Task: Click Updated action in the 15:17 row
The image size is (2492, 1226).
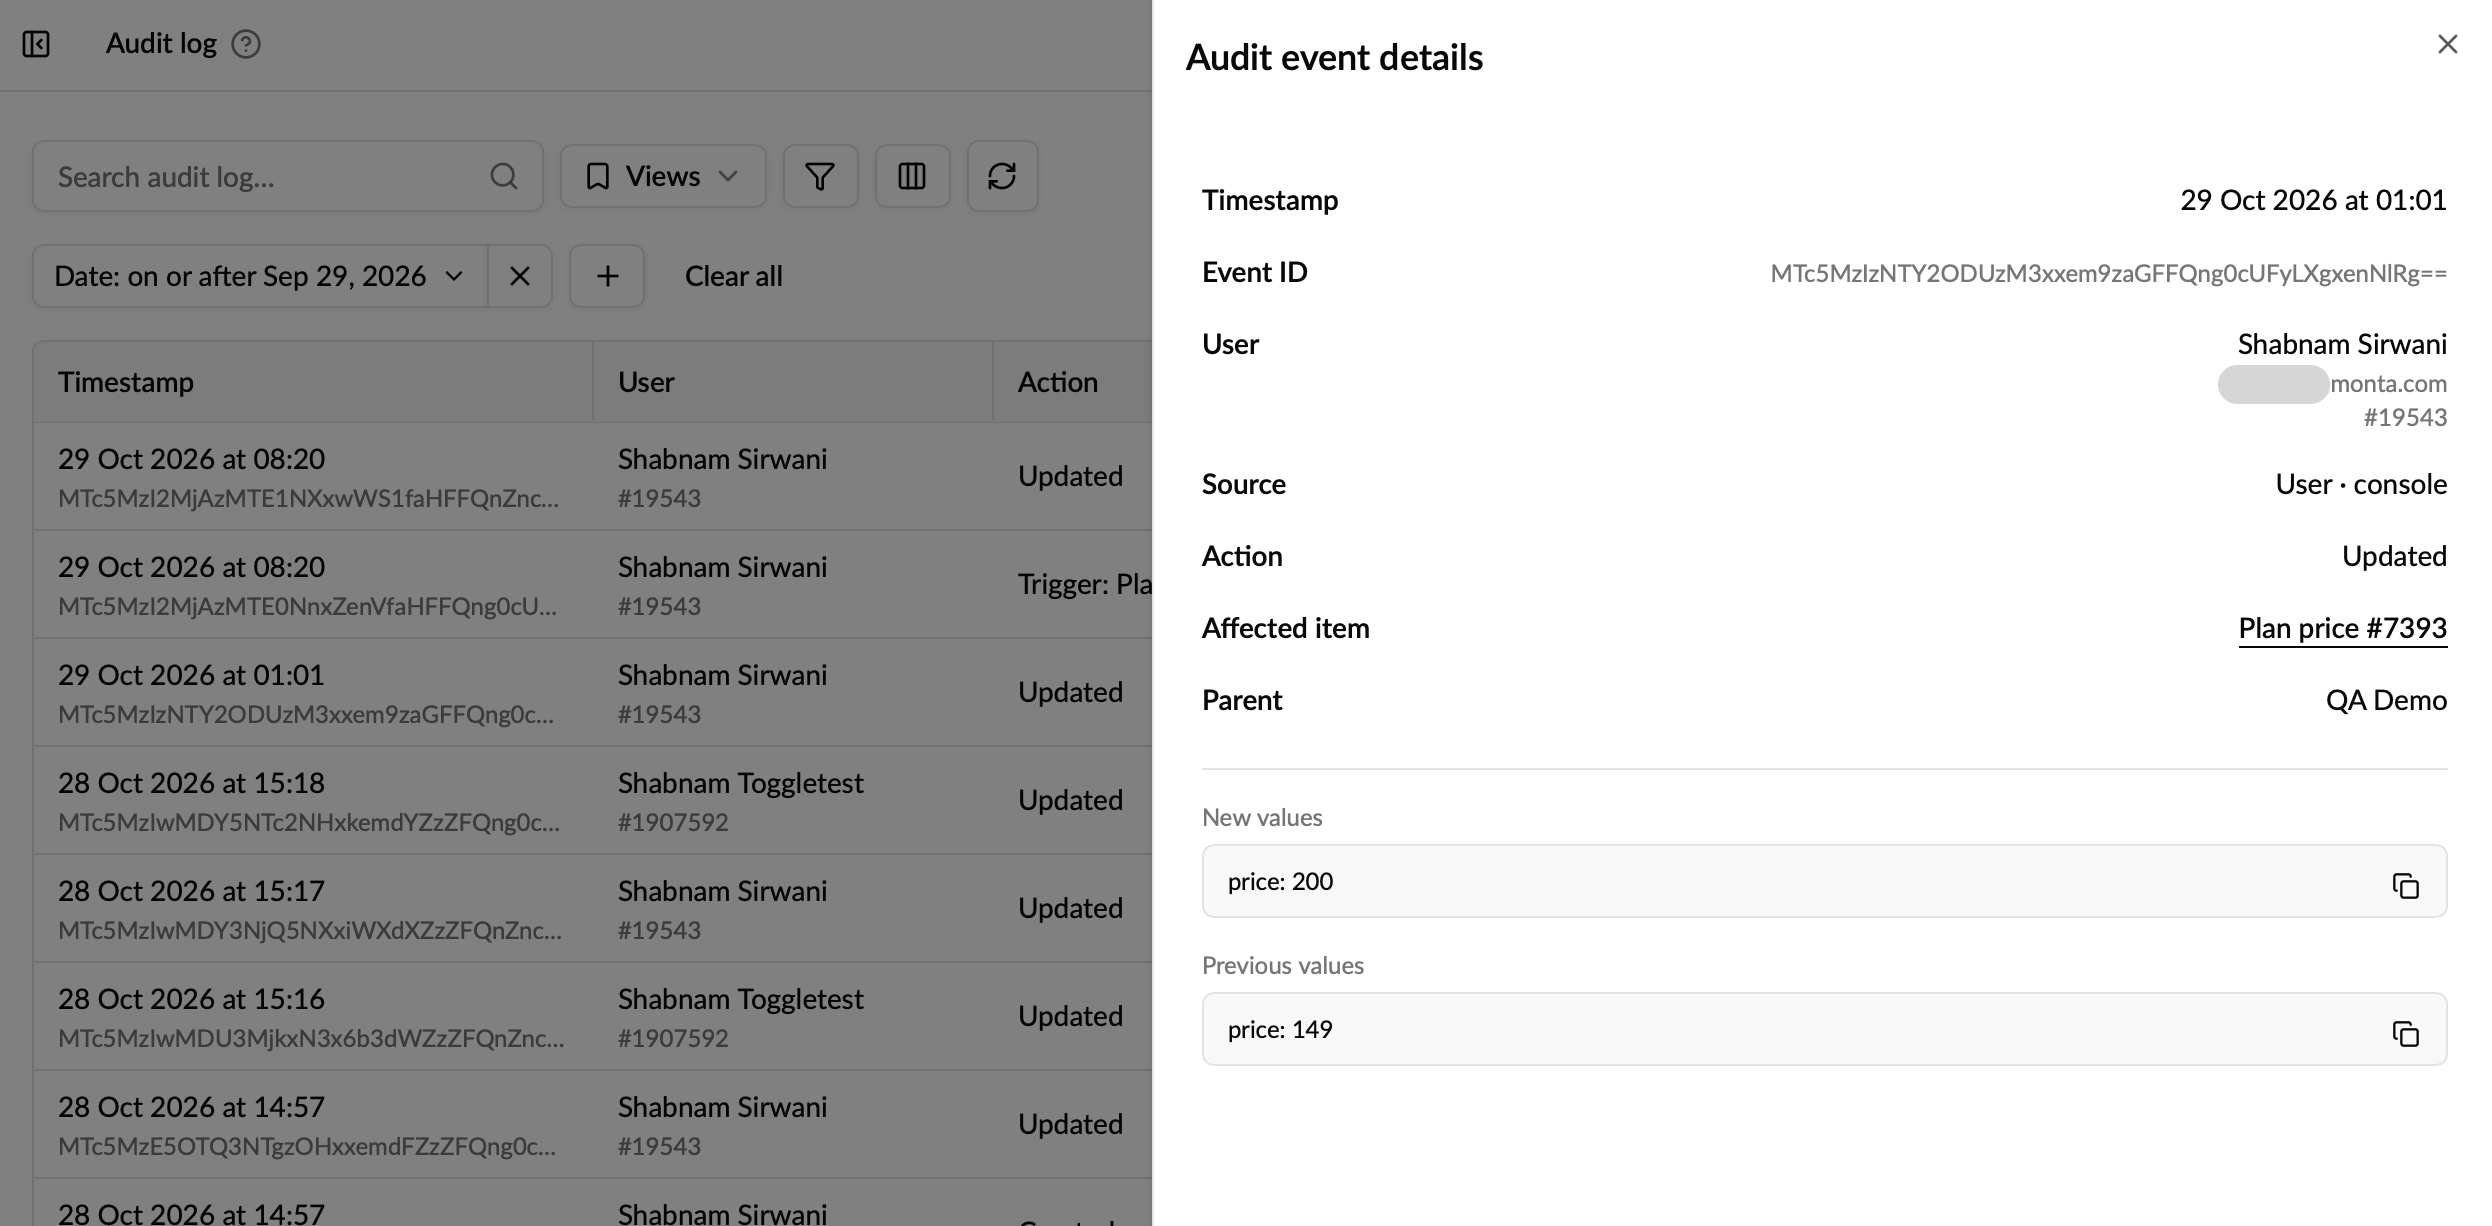Action: (x=1070, y=908)
